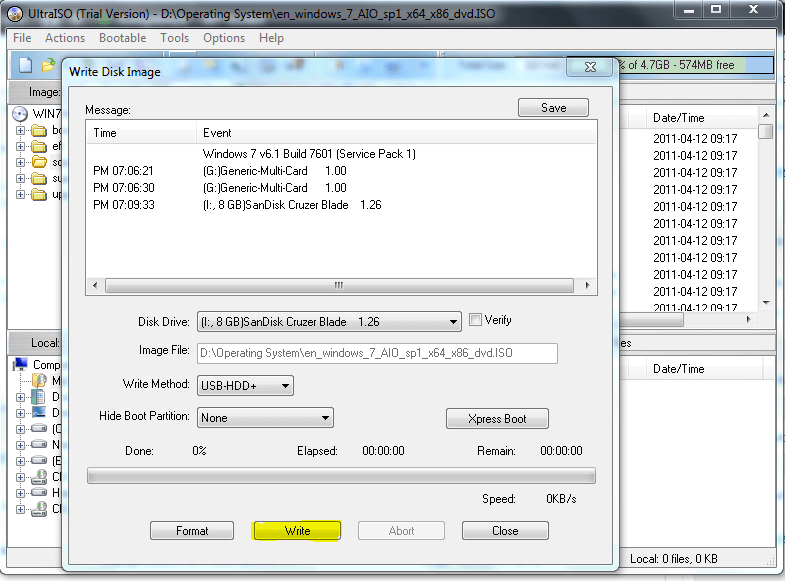Click the Xpress Boot button
Viewport: 785px width, 581px height.
[x=497, y=419]
